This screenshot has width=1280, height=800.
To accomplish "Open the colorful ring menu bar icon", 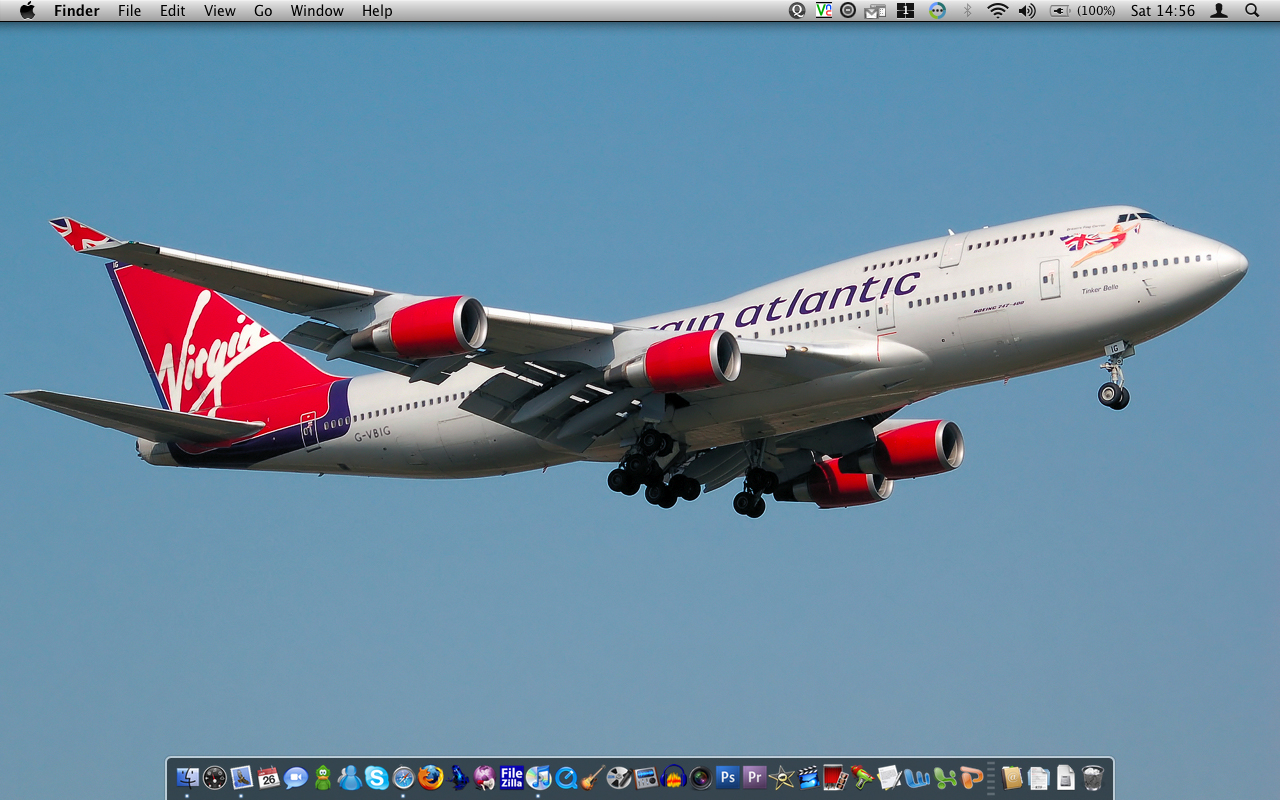I will coord(937,11).
